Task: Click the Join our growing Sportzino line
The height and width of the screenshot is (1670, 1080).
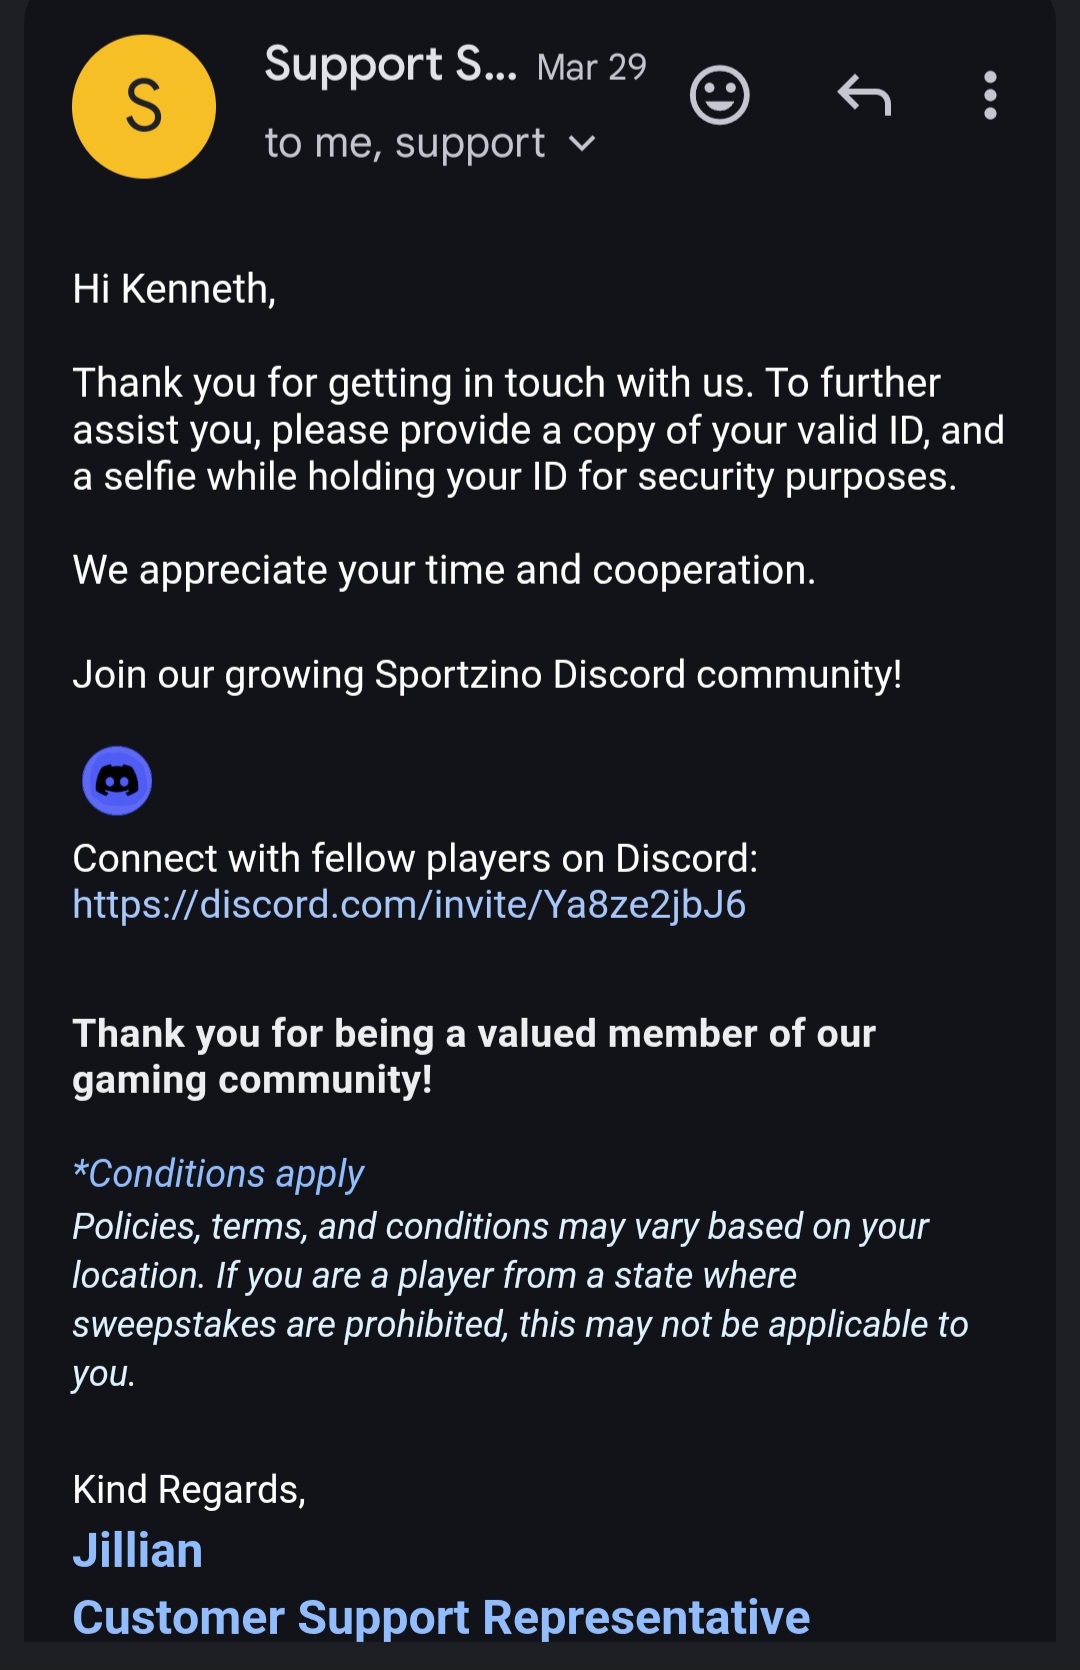Action: point(487,675)
